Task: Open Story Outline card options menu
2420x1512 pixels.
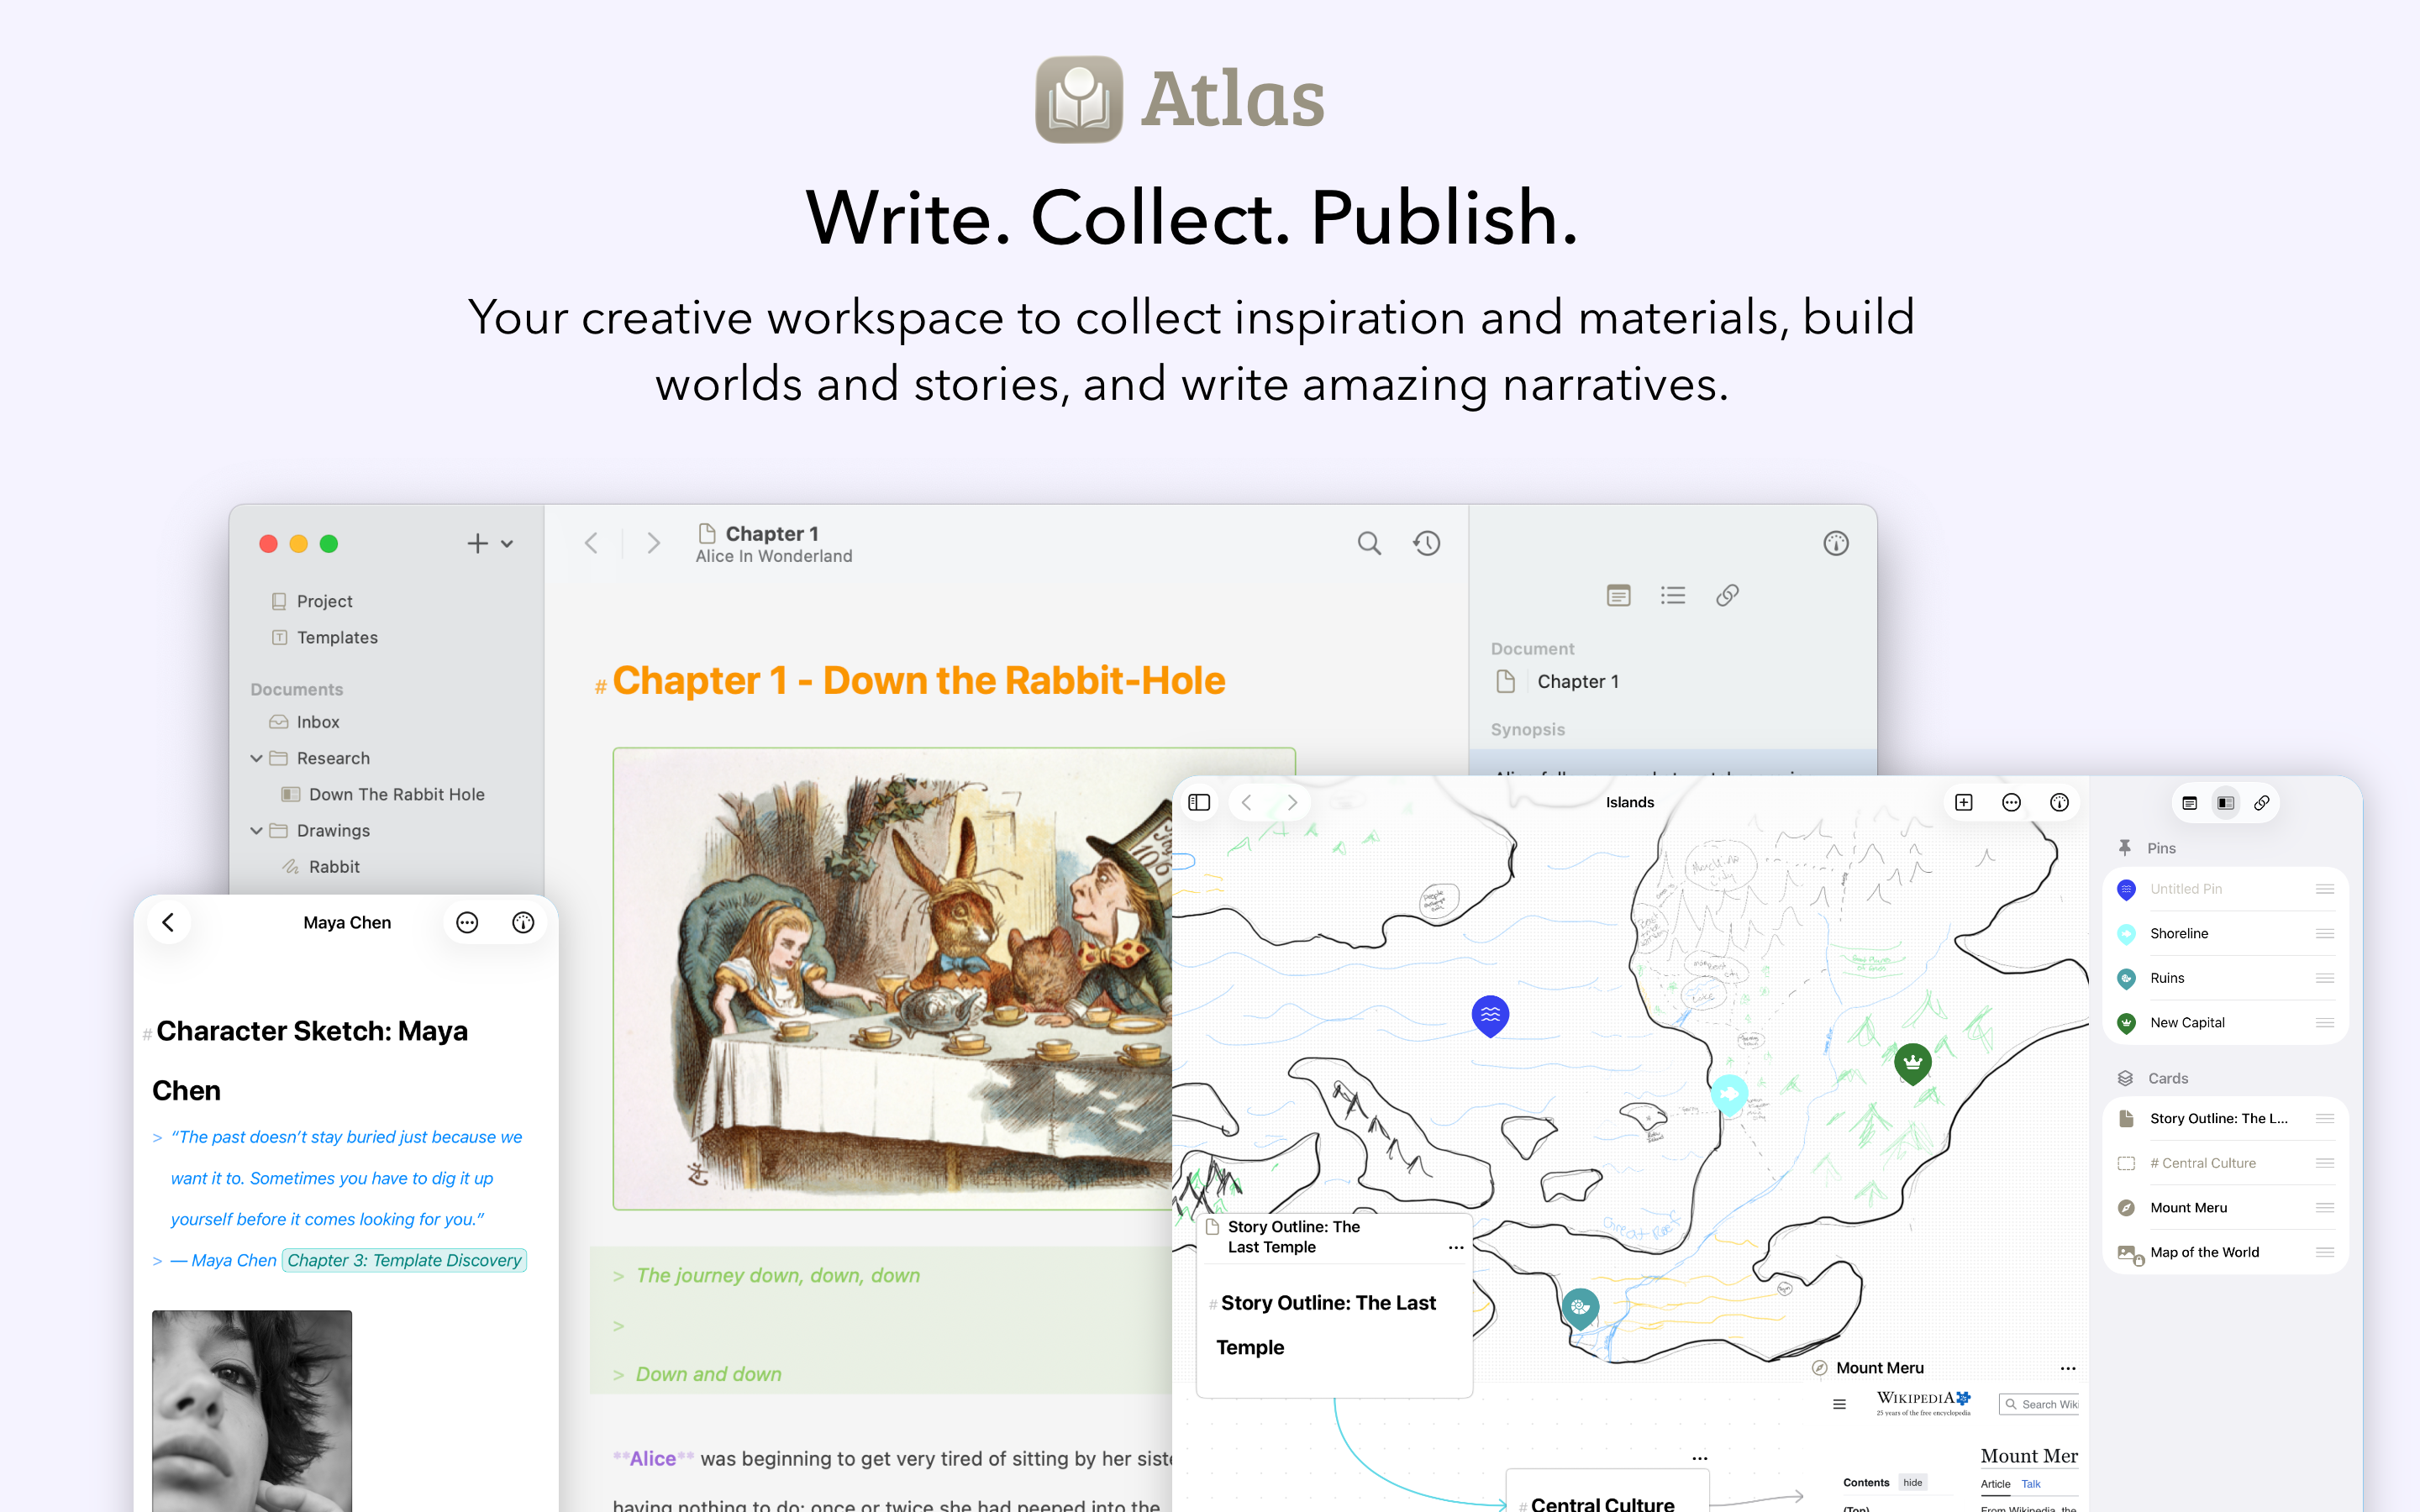Action: pyautogui.click(x=1456, y=1247)
